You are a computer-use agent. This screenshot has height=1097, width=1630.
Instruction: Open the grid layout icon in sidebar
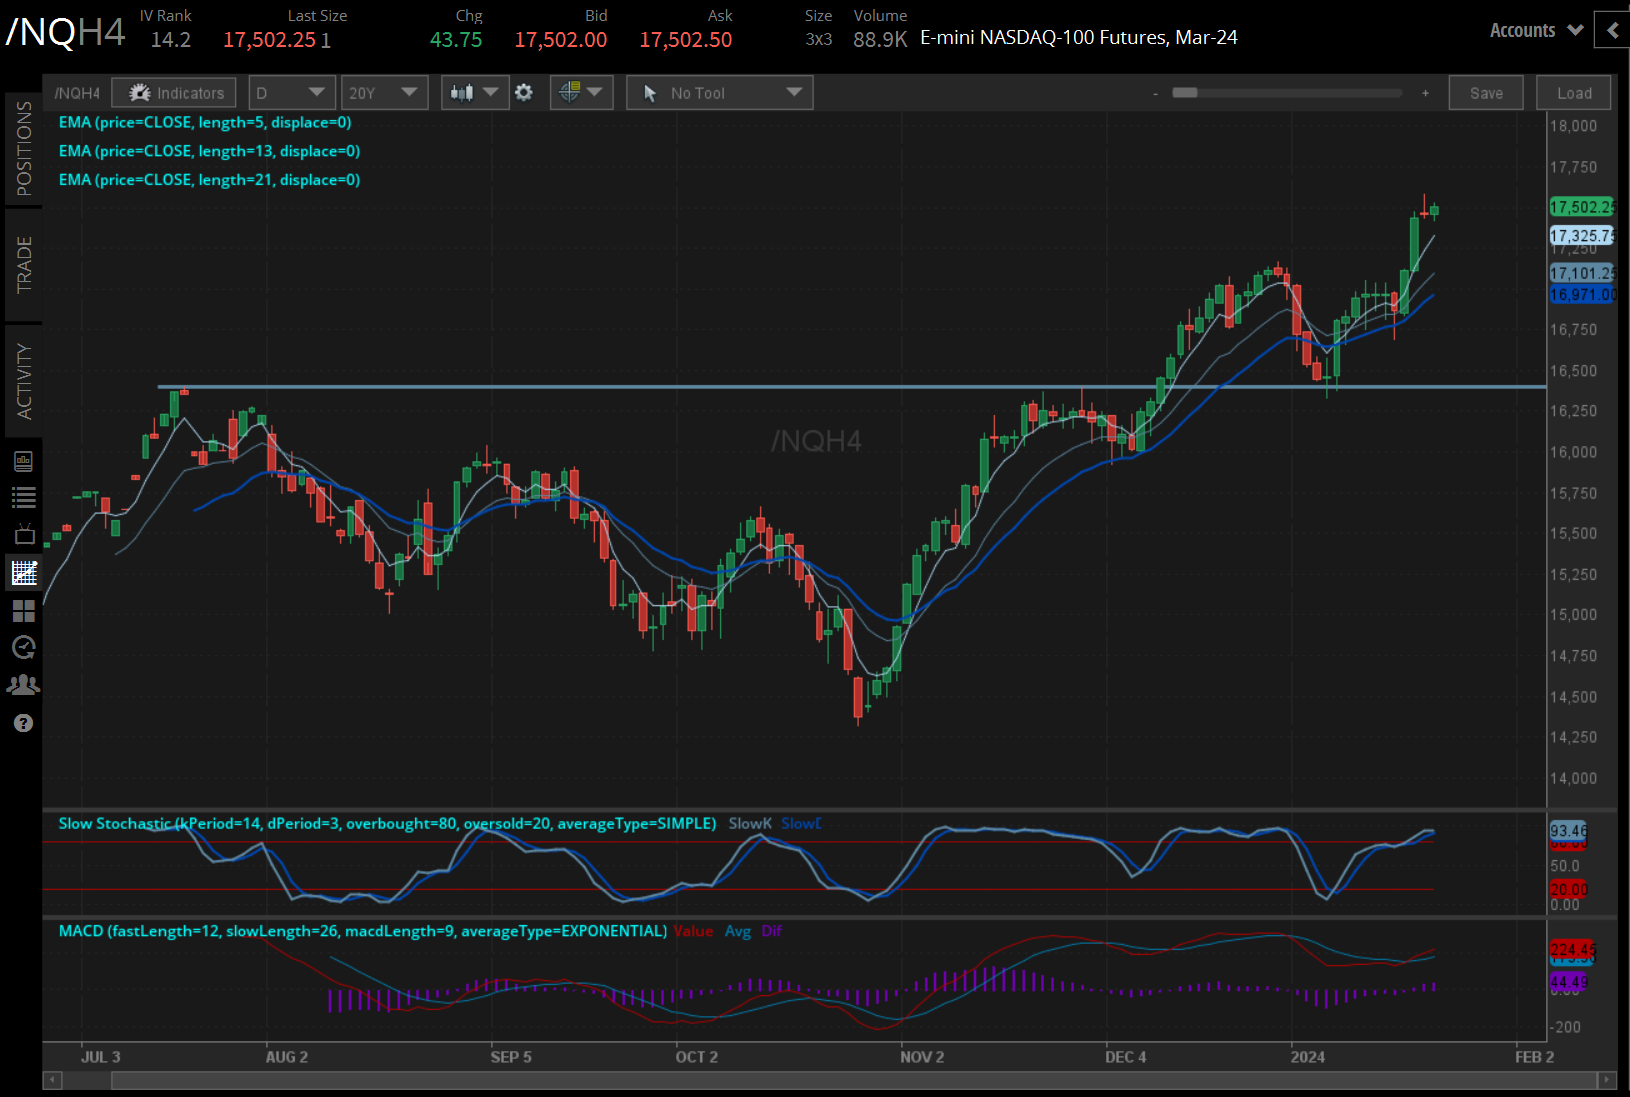pos(24,611)
